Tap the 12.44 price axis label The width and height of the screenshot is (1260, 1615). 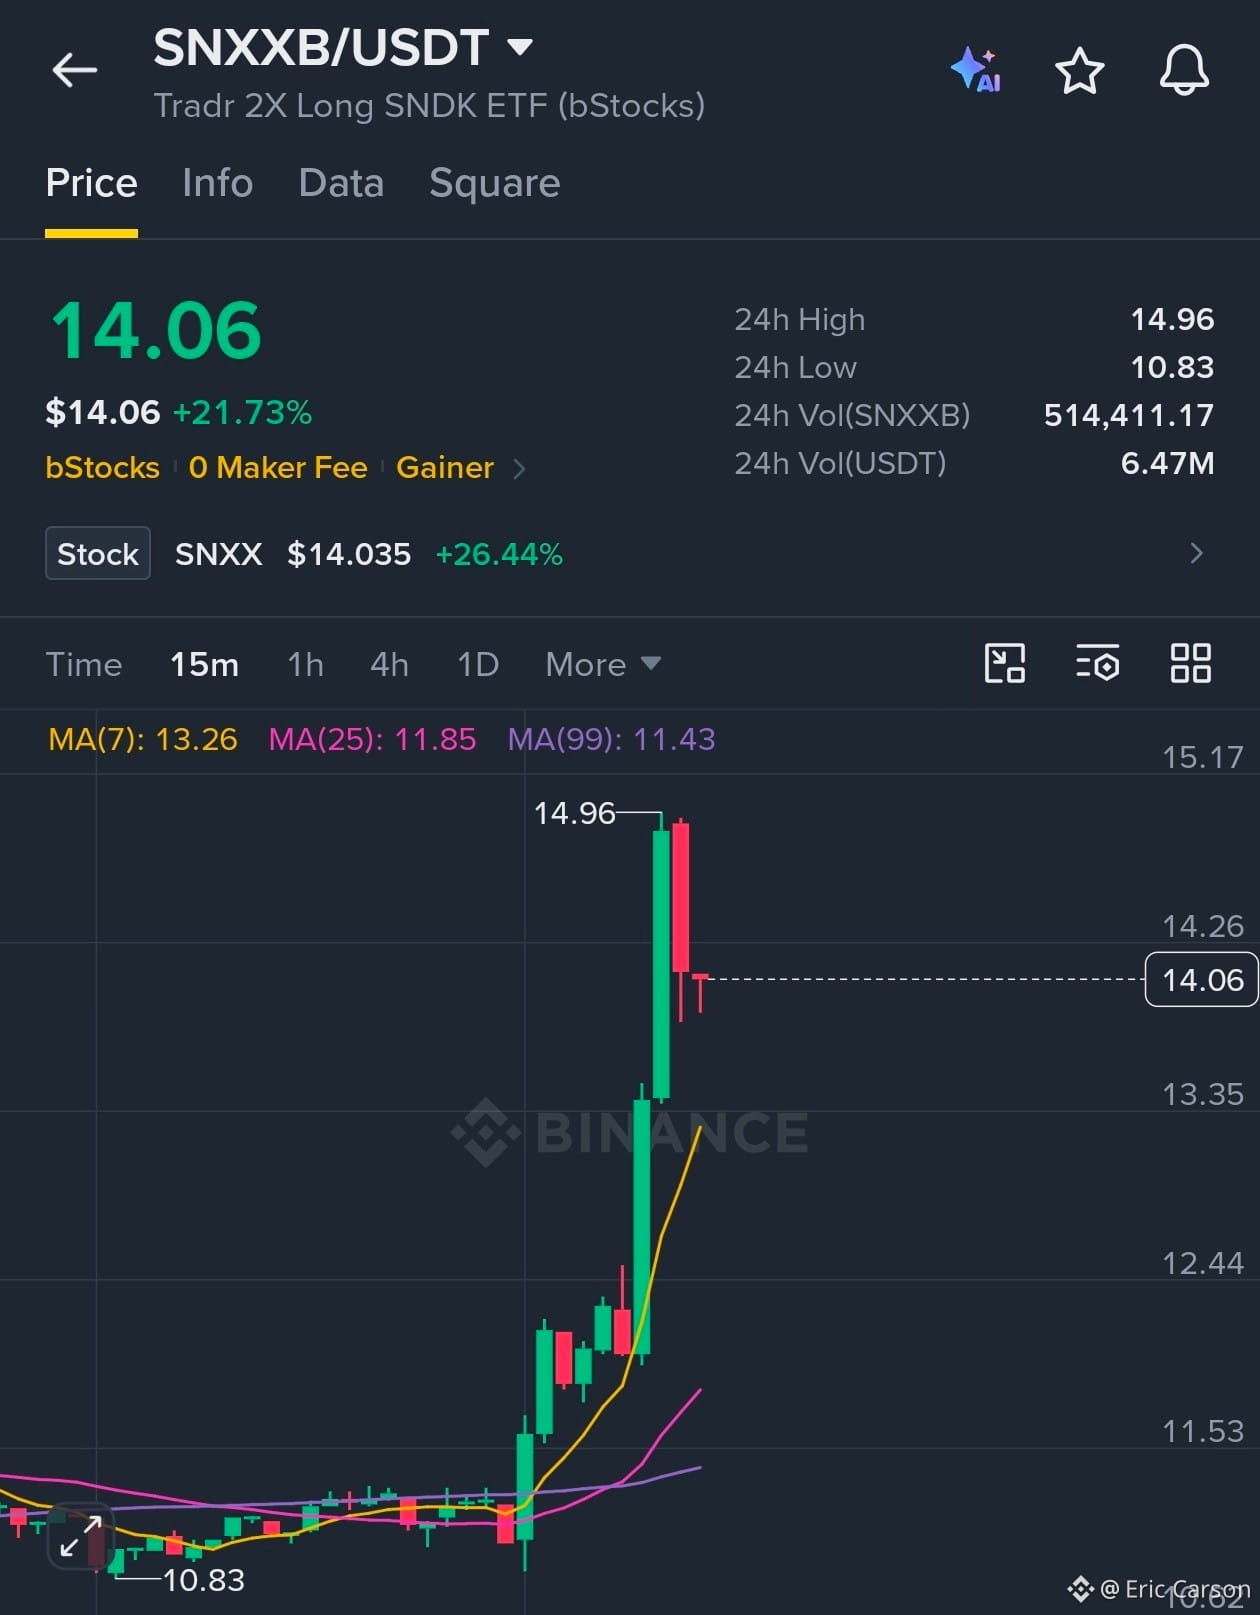pyautogui.click(x=1202, y=1263)
